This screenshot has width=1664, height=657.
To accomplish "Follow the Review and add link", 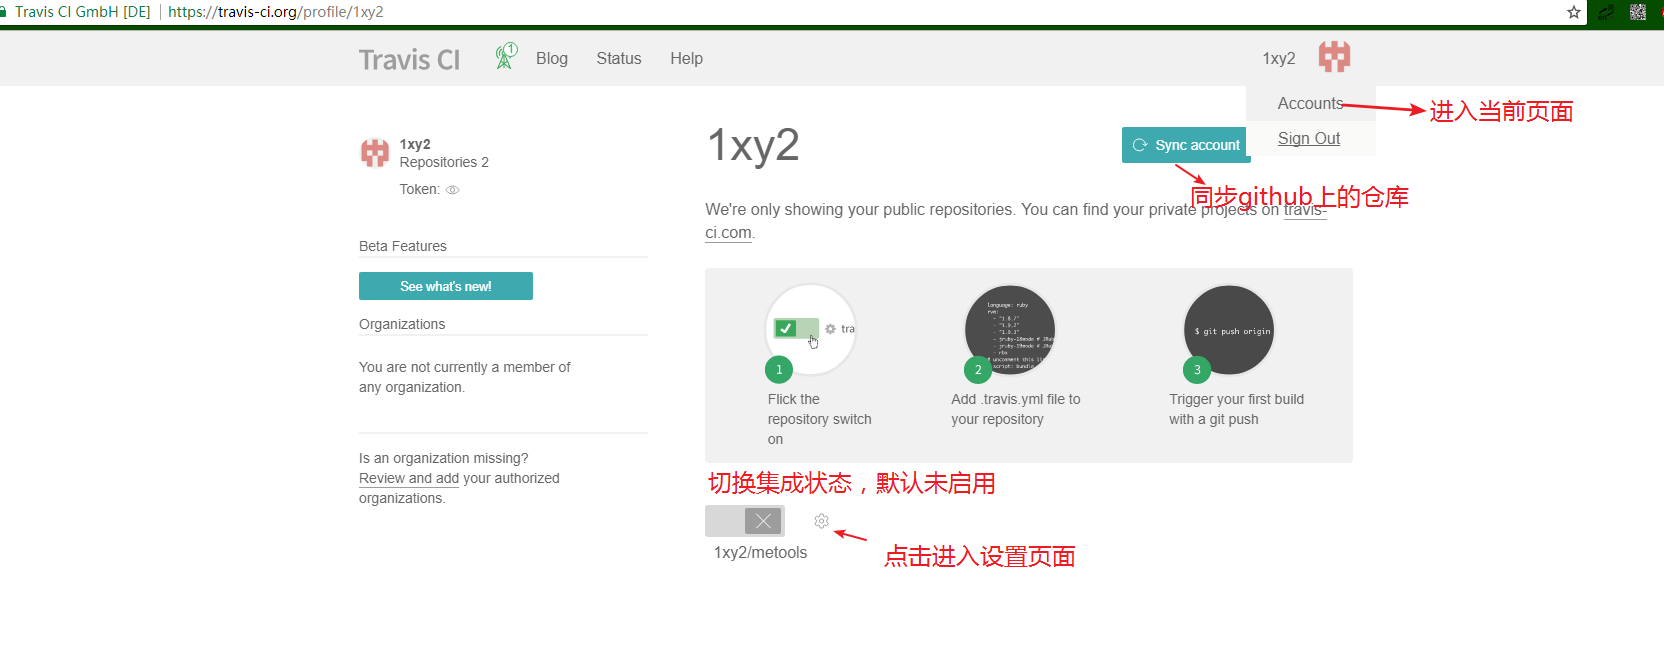I will pos(408,478).
